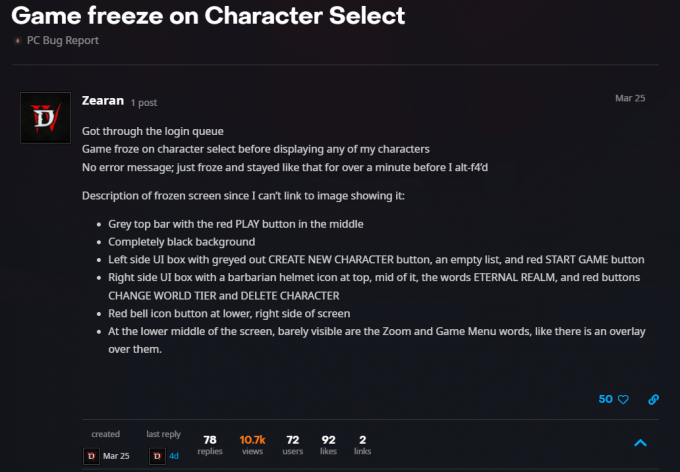The height and width of the screenshot is (472, 680).
Task: Click the Game freeze on Character Select title
Action: click(208, 16)
